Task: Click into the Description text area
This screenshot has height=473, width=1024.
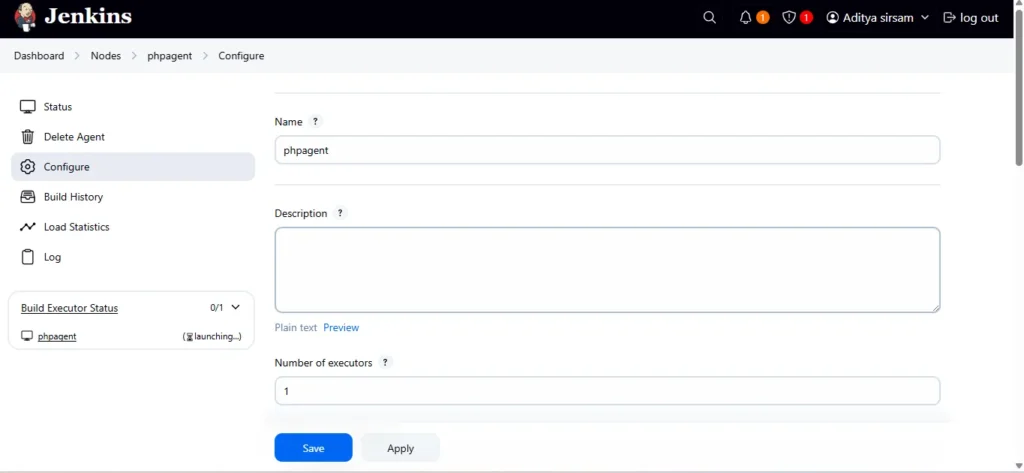Action: click(607, 270)
